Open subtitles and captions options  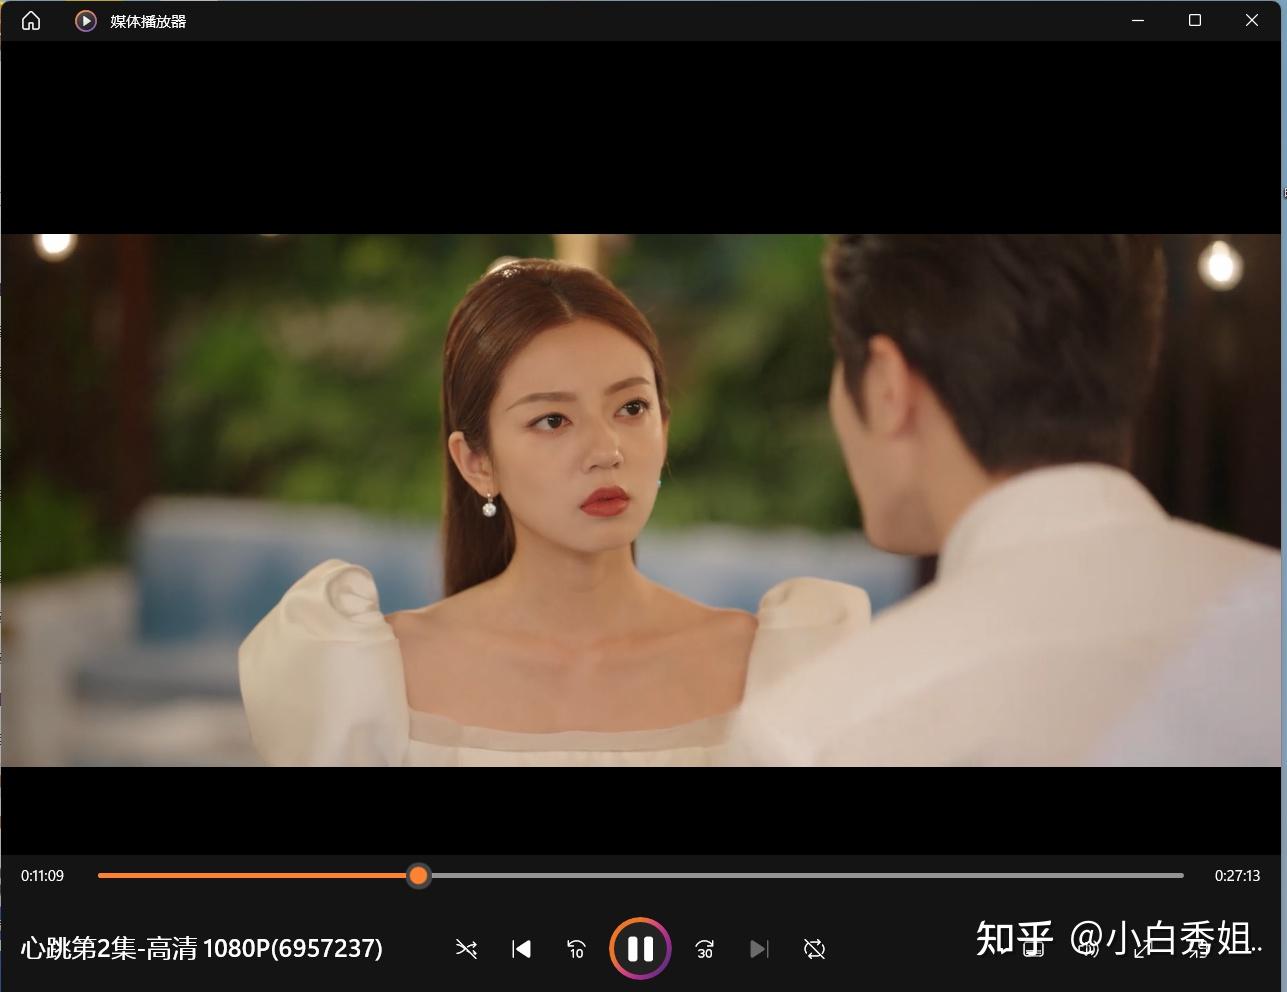tap(1031, 949)
